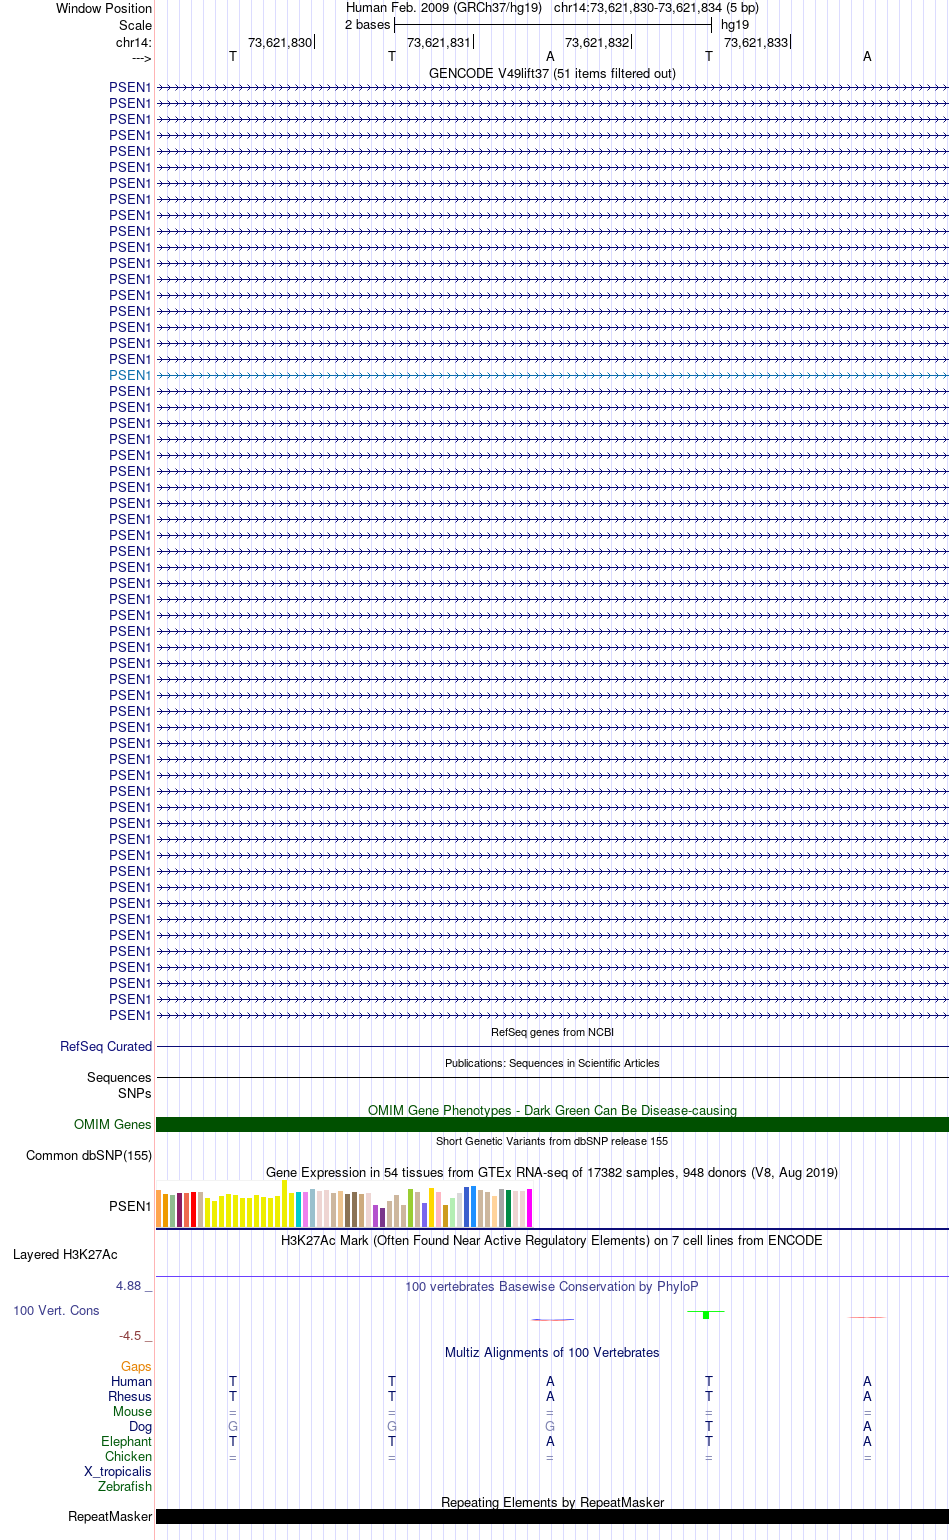Click the RepeatMasker track label
Image resolution: width=950 pixels, height=1540 pixels.
(110, 1516)
